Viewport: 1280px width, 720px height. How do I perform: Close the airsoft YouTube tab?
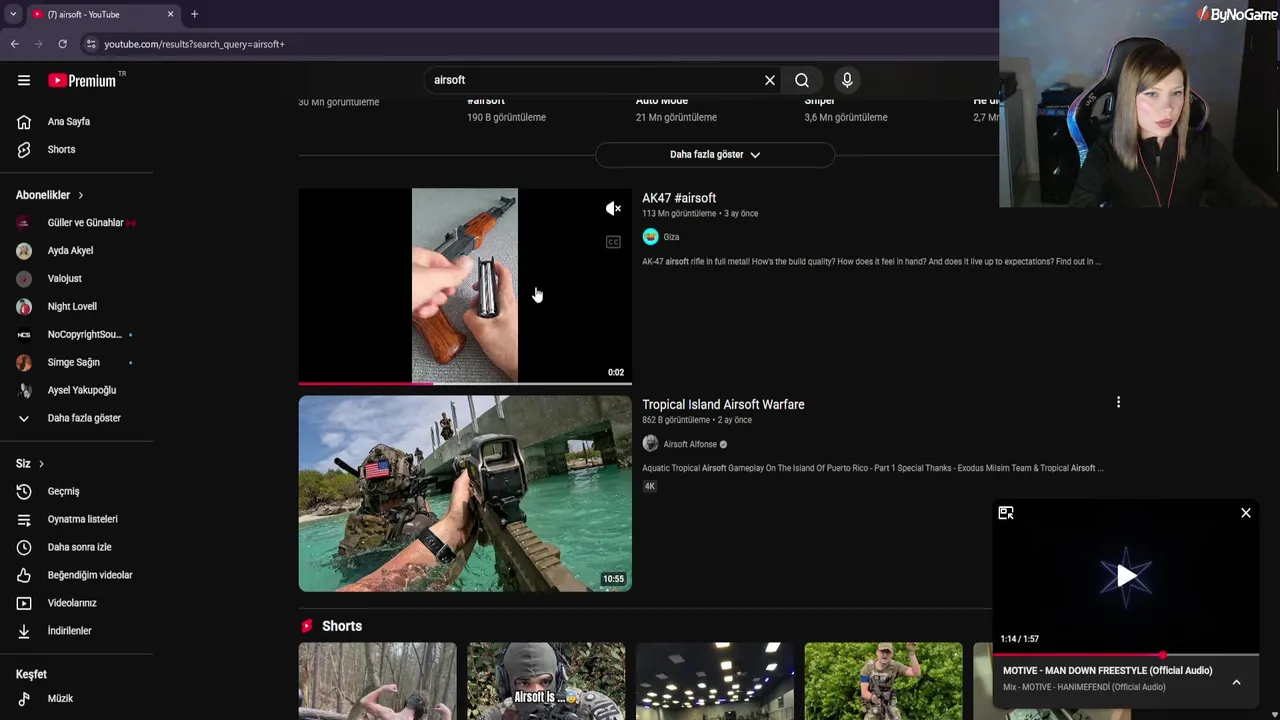point(170,14)
